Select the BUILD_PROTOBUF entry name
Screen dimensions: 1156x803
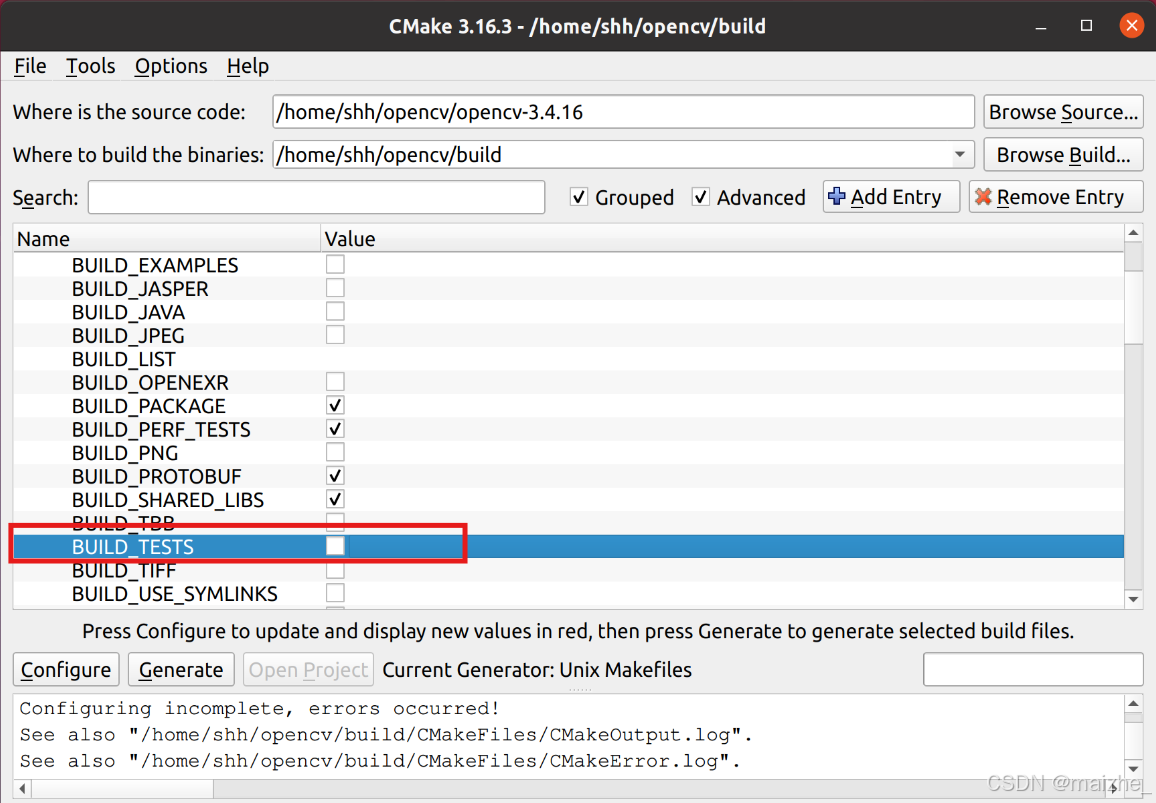tap(156, 476)
